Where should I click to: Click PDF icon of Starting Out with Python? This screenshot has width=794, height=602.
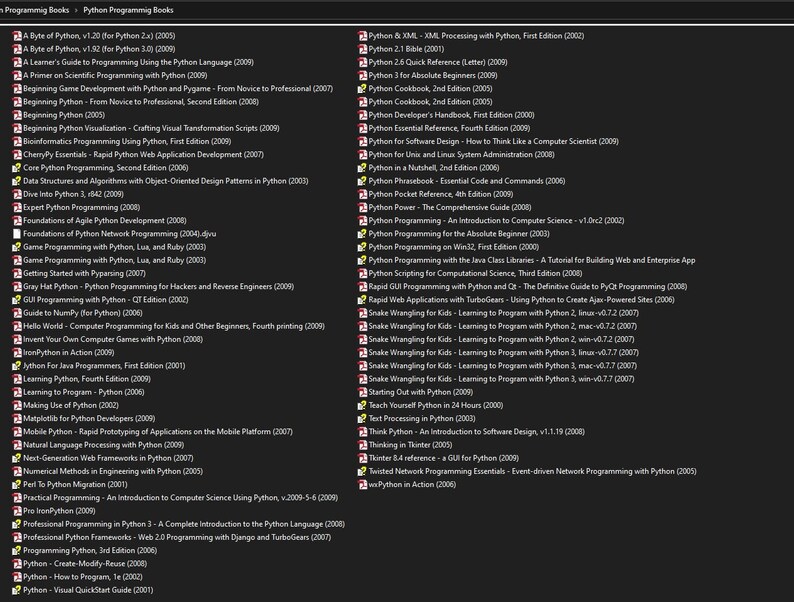click(x=363, y=392)
